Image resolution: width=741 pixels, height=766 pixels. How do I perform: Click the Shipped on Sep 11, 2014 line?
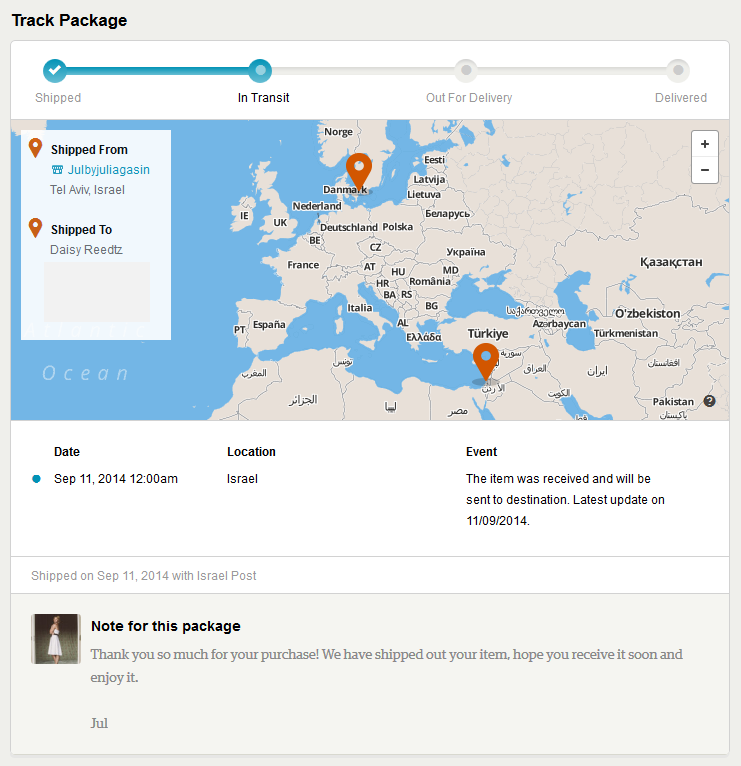coord(144,575)
